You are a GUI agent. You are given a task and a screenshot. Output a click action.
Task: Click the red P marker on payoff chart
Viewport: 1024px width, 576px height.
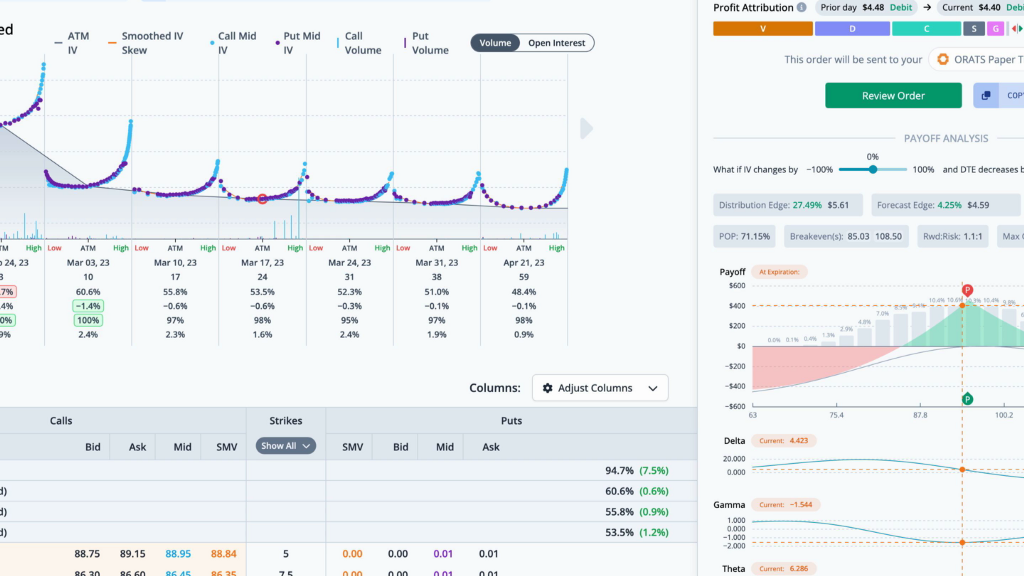[967, 290]
